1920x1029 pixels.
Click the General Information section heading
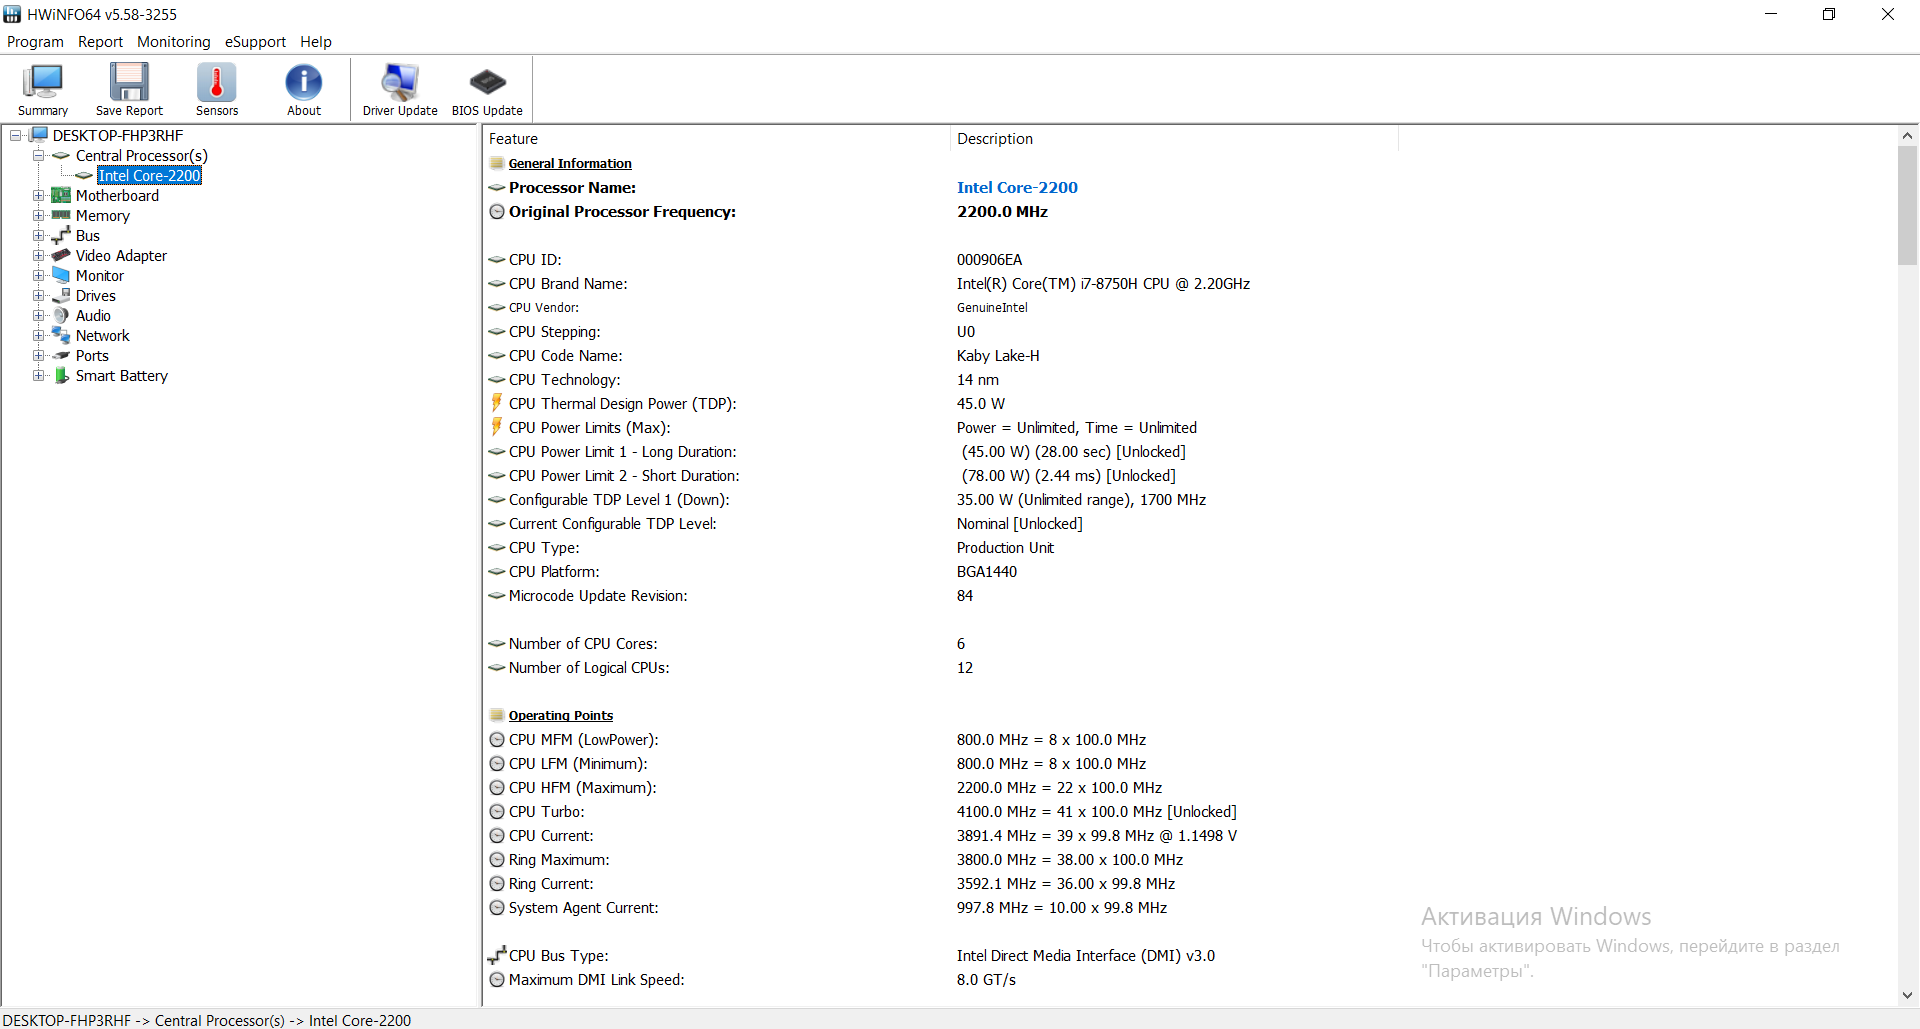(570, 163)
